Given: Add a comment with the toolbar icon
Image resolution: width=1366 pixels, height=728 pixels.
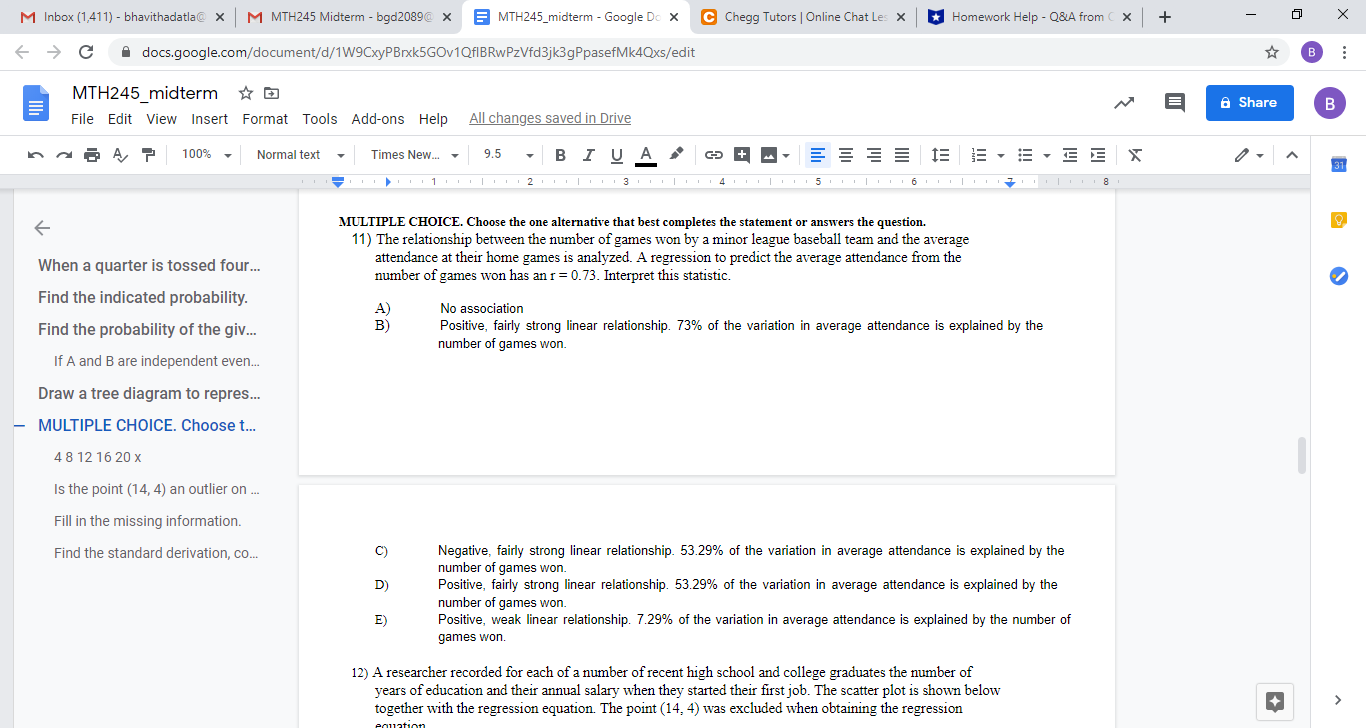Looking at the screenshot, I should point(741,155).
